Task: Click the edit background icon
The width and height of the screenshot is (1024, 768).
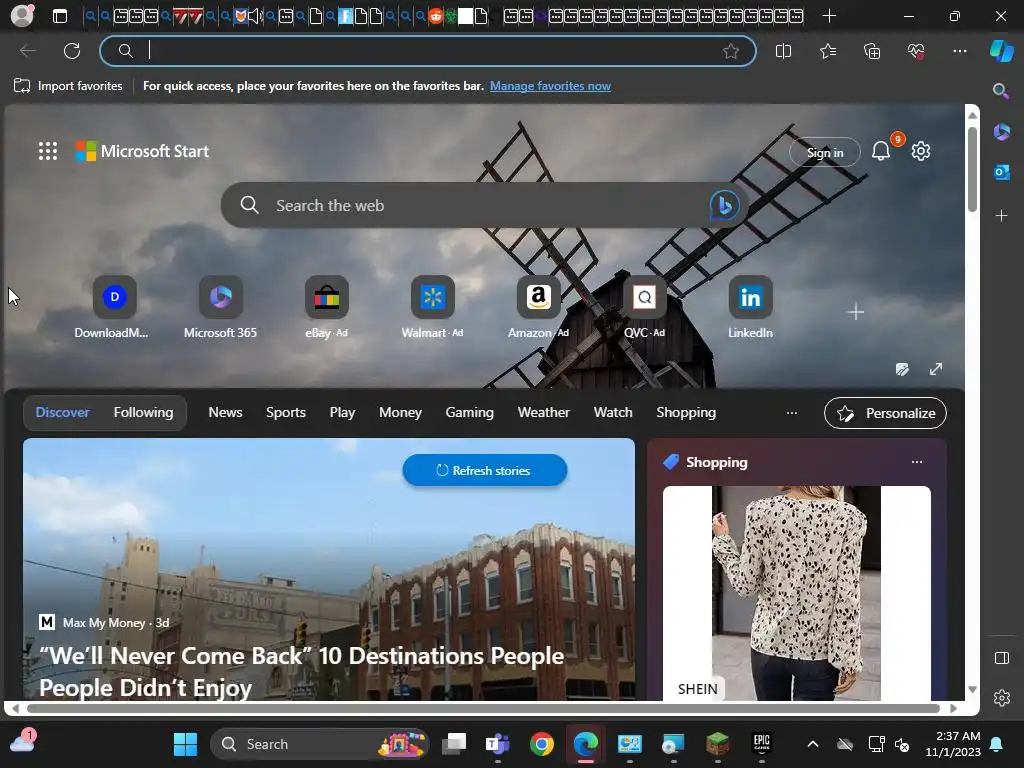Action: [x=903, y=370]
